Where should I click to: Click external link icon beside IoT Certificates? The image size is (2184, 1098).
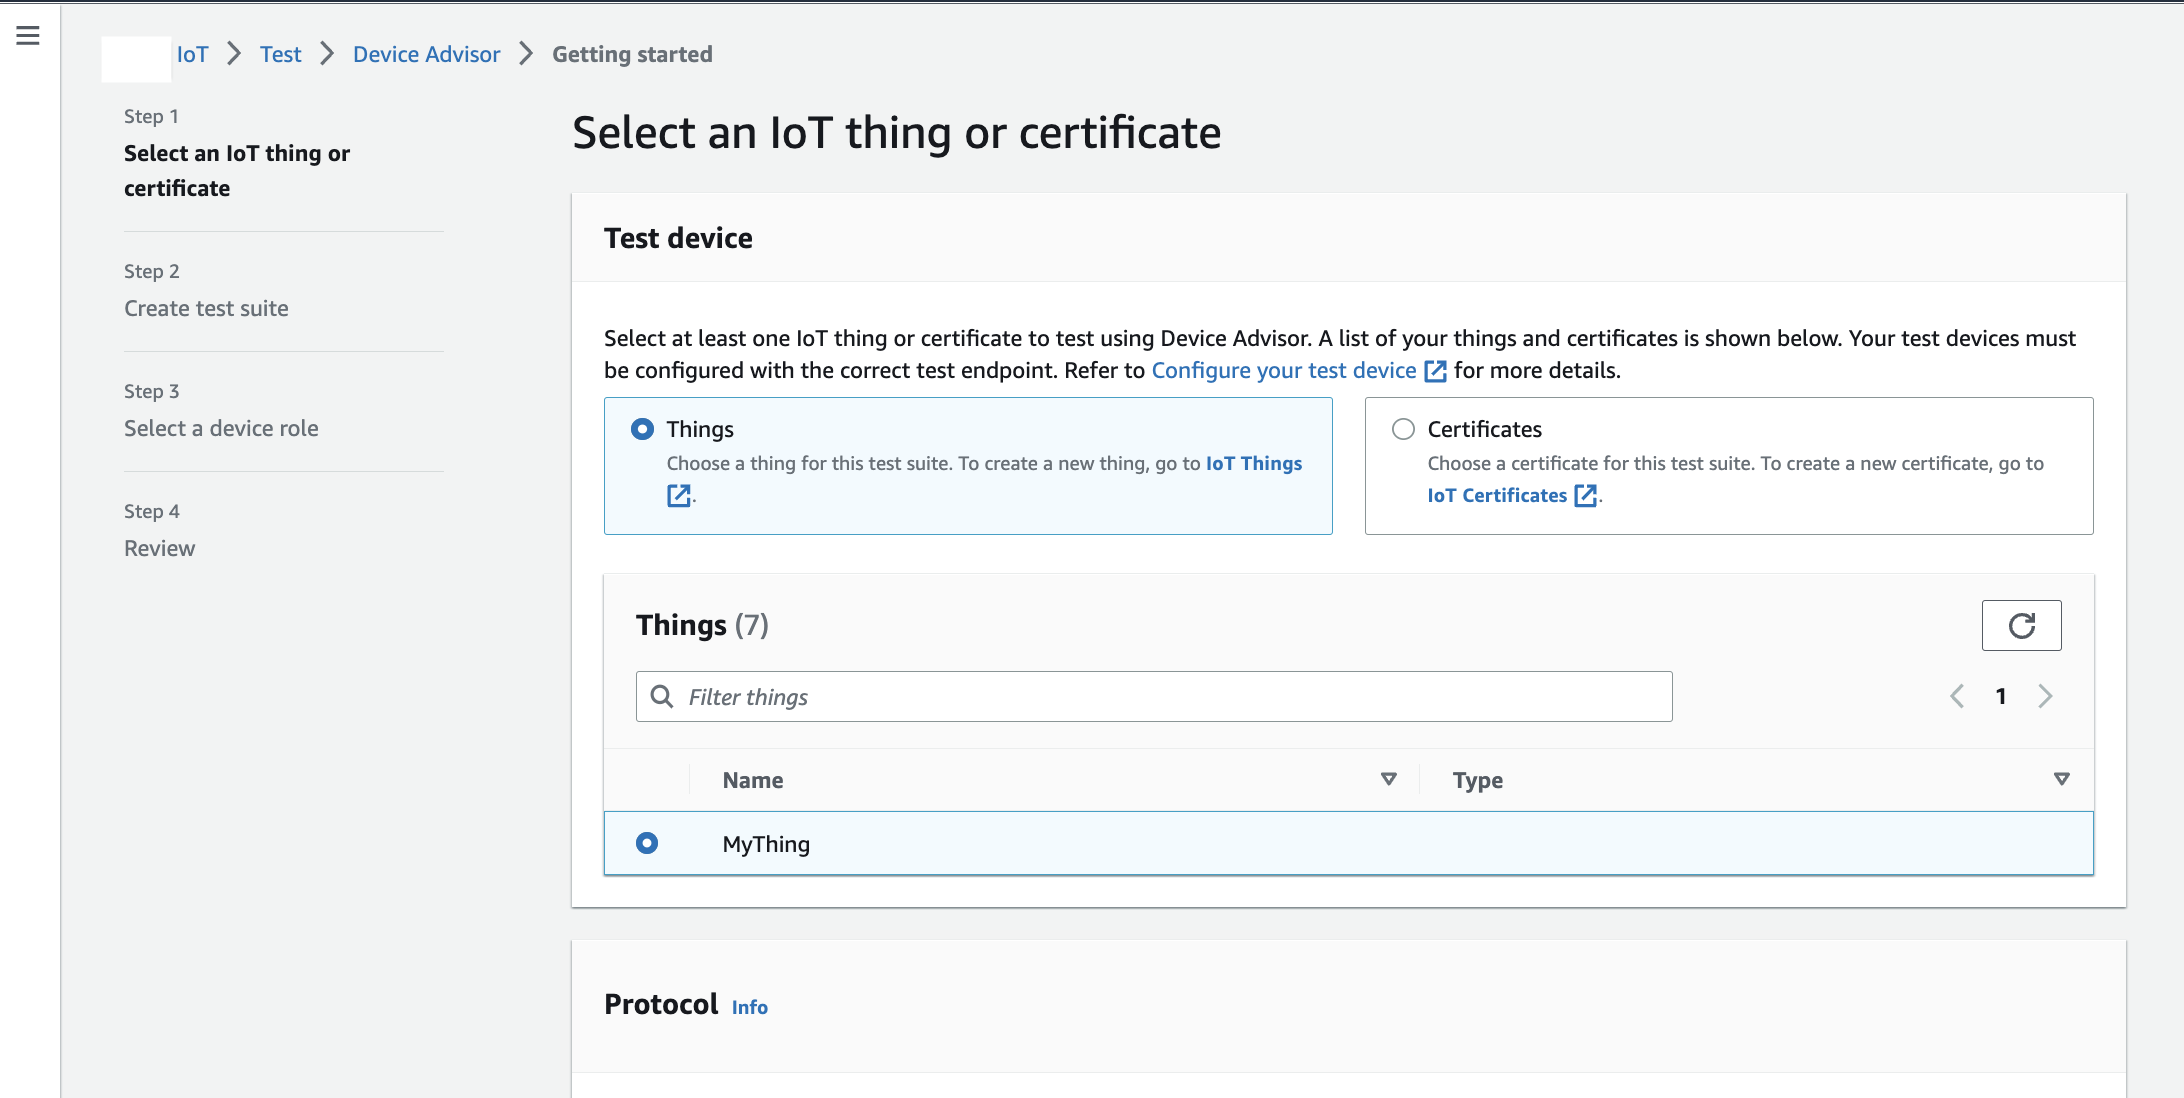1585,495
